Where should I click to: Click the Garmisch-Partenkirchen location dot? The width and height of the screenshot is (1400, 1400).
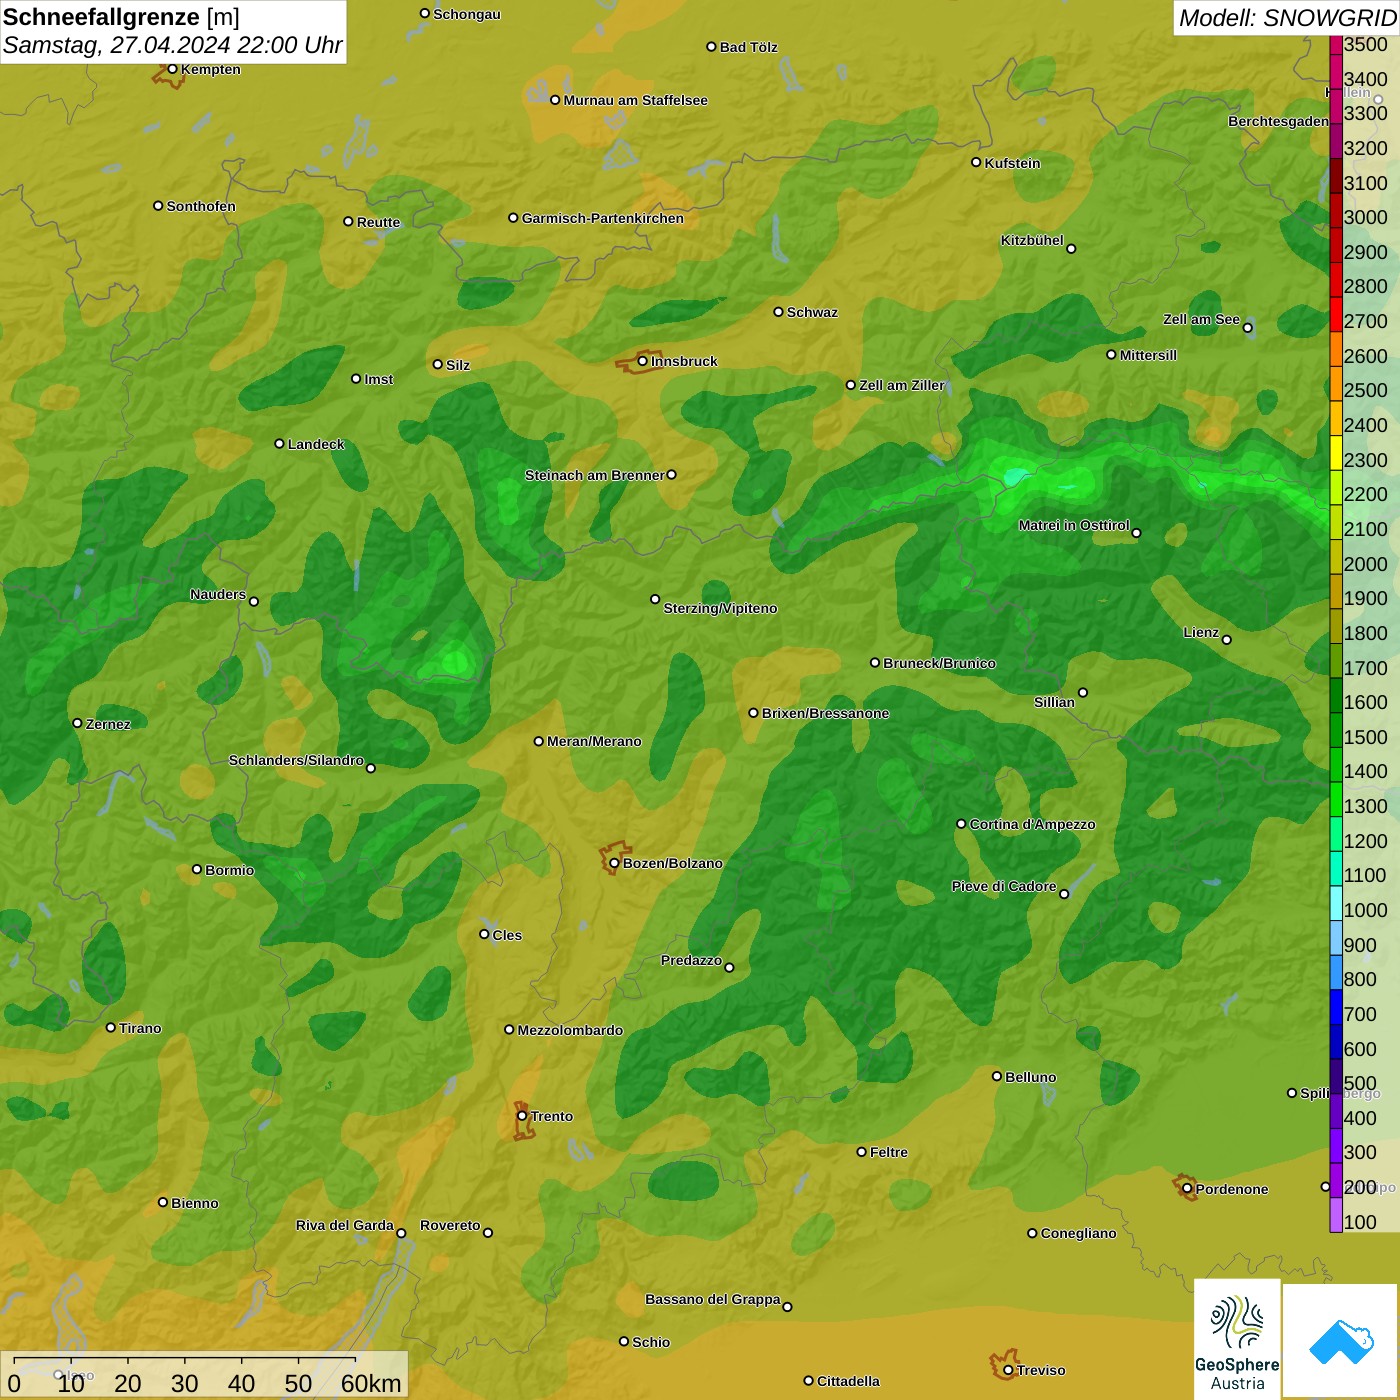[x=513, y=217]
